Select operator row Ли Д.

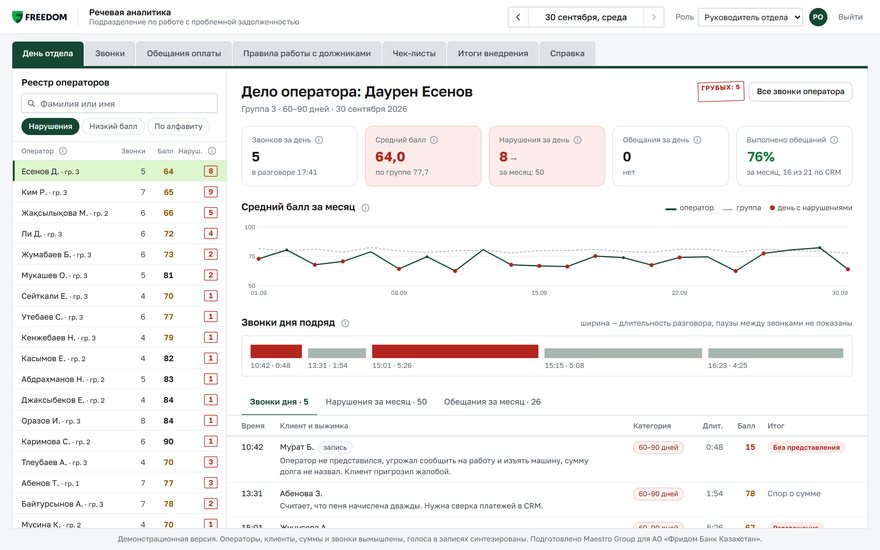click(x=120, y=233)
